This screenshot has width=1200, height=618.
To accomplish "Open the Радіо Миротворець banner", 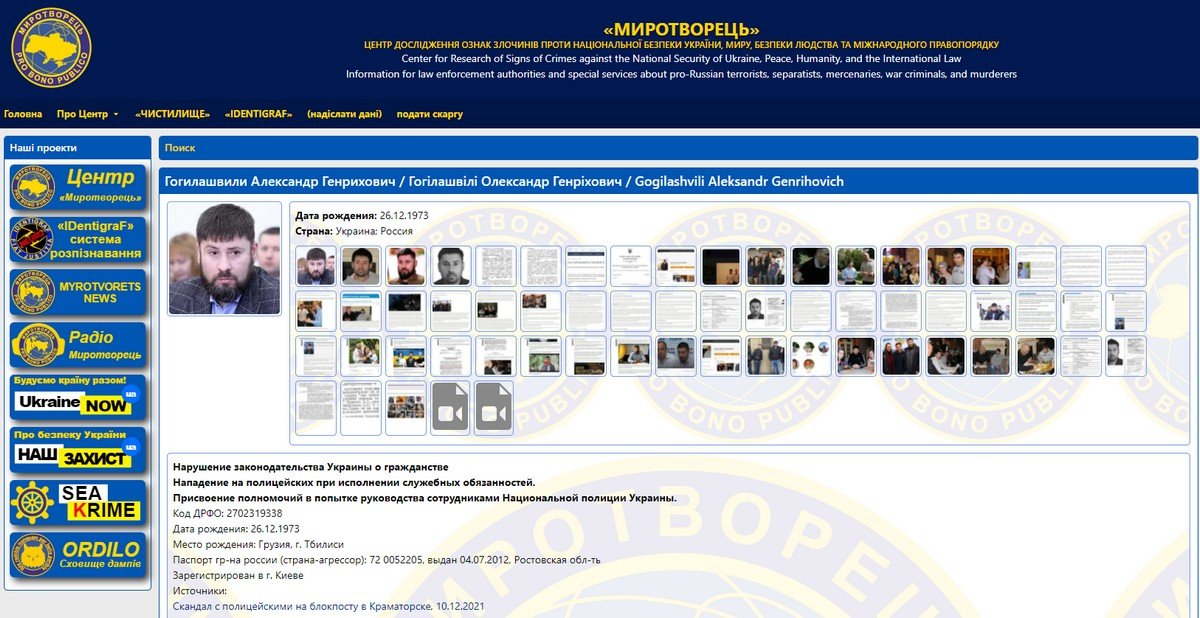I will pyautogui.click(x=77, y=345).
